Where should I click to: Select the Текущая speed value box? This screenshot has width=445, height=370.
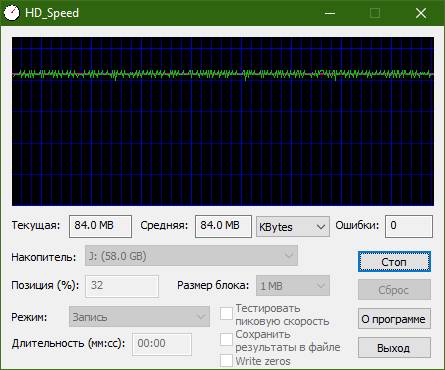(100, 226)
